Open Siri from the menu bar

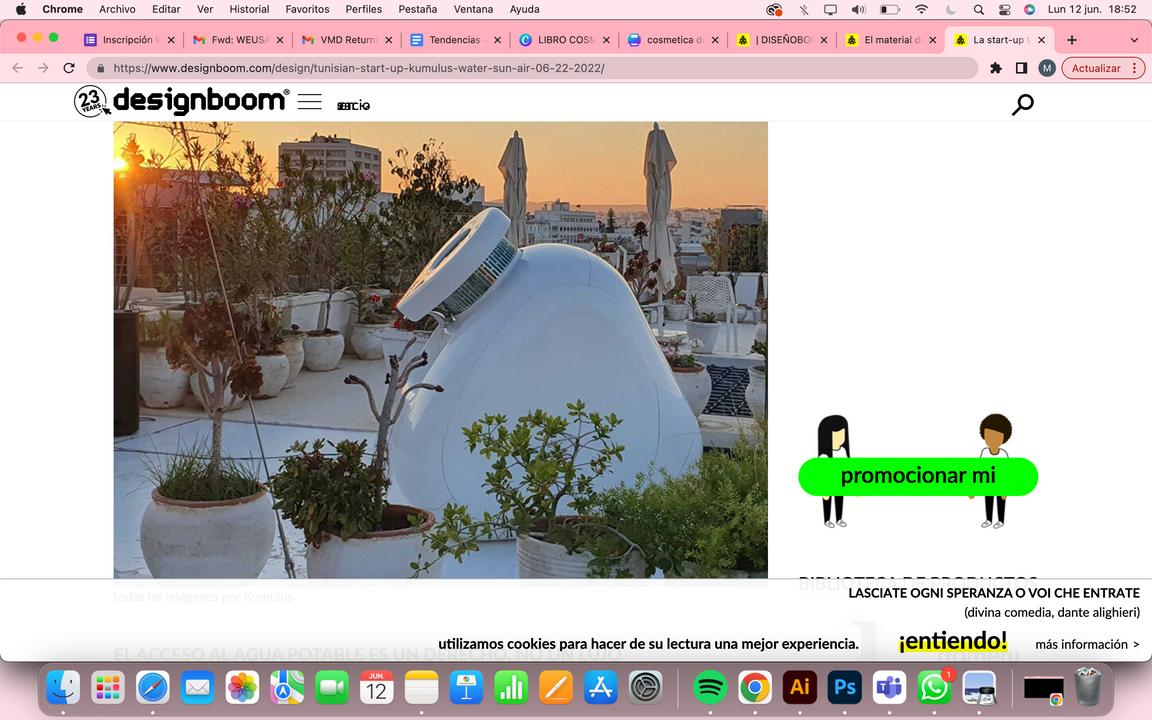(x=1029, y=10)
